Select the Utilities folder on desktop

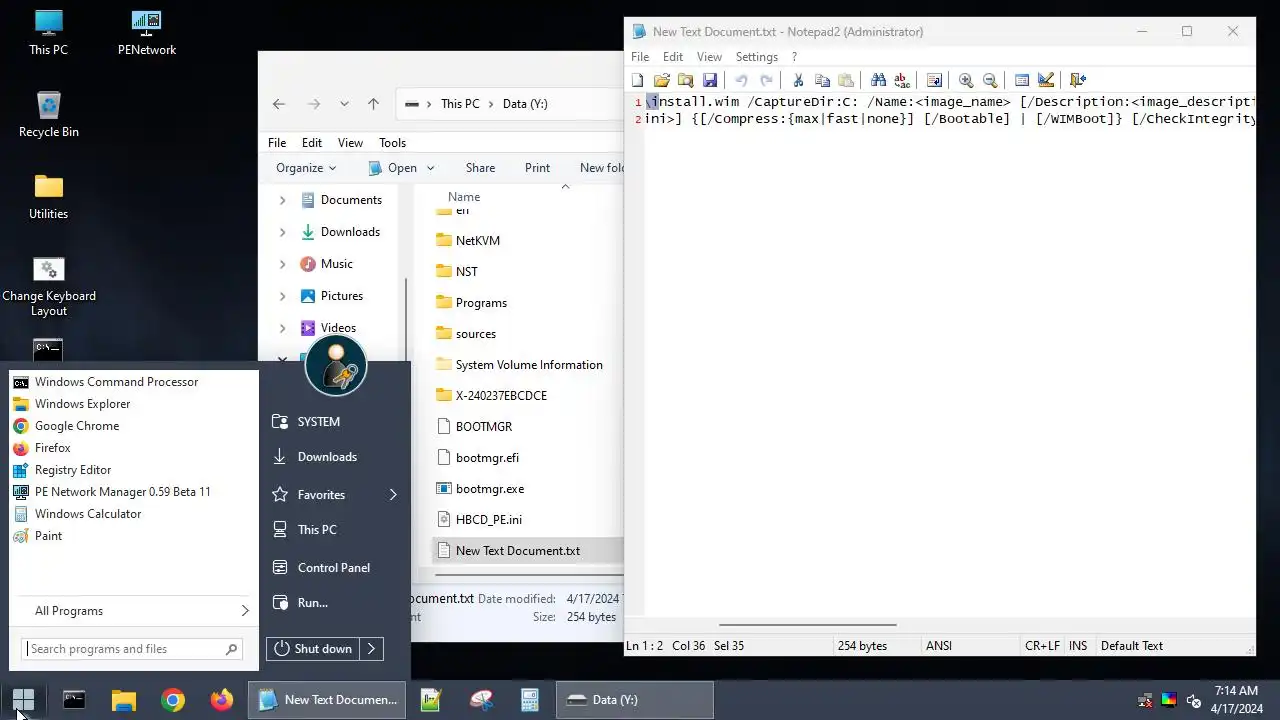coord(48,197)
